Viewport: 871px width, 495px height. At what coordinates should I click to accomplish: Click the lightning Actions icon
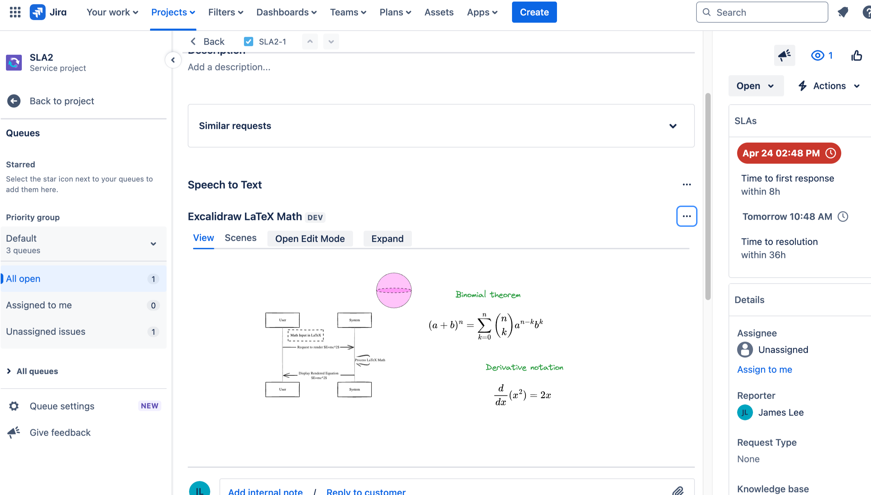pyautogui.click(x=802, y=86)
